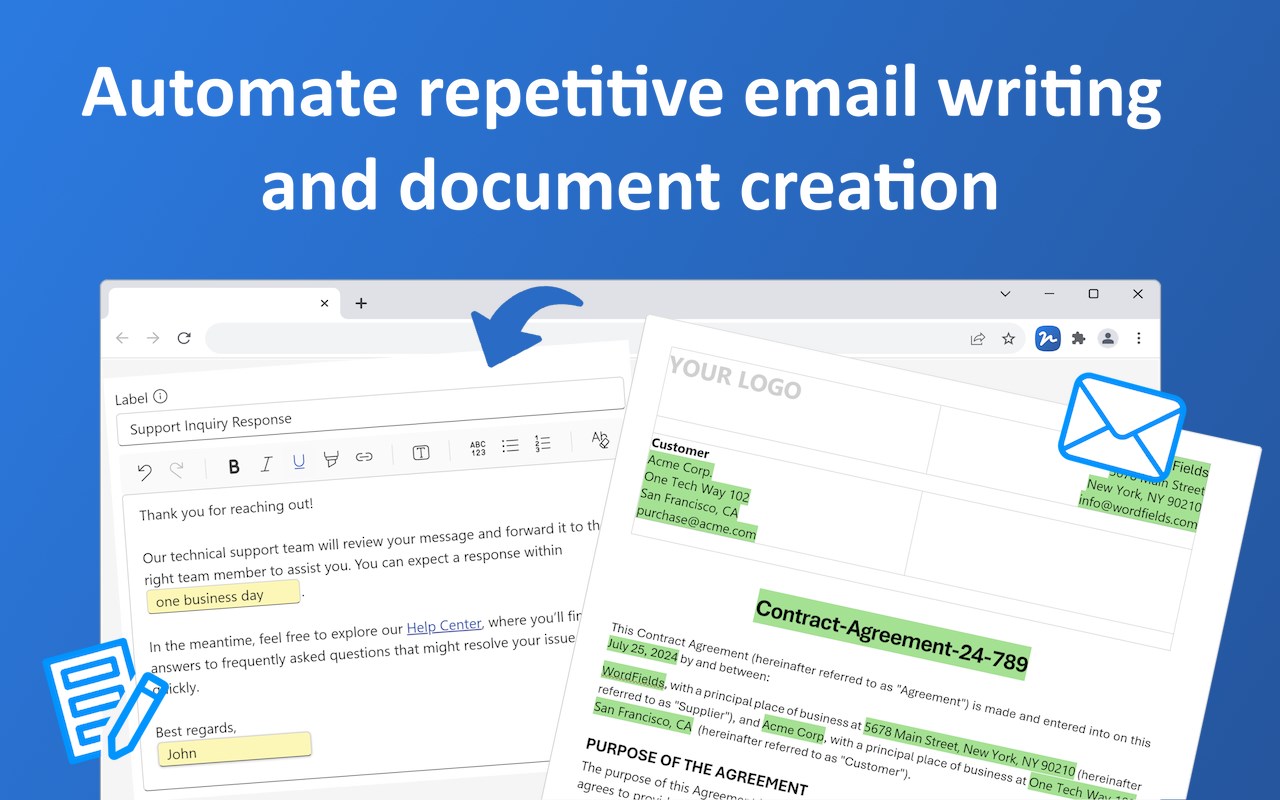Open the browser three-dot menu
Image resolution: width=1280 pixels, height=800 pixels.
(1139, 339)
